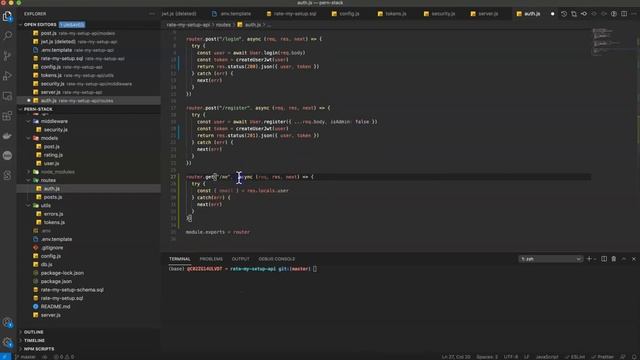
Task: Select the OUTPUT panel tab
Action: (240, 259)
